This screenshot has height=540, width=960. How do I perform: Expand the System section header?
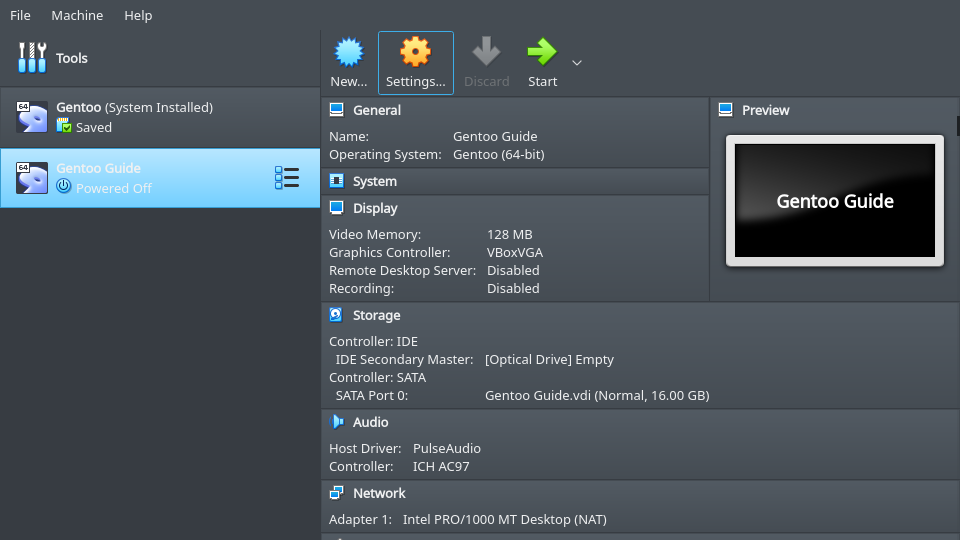pyautogui.click(x=374, y=181)
